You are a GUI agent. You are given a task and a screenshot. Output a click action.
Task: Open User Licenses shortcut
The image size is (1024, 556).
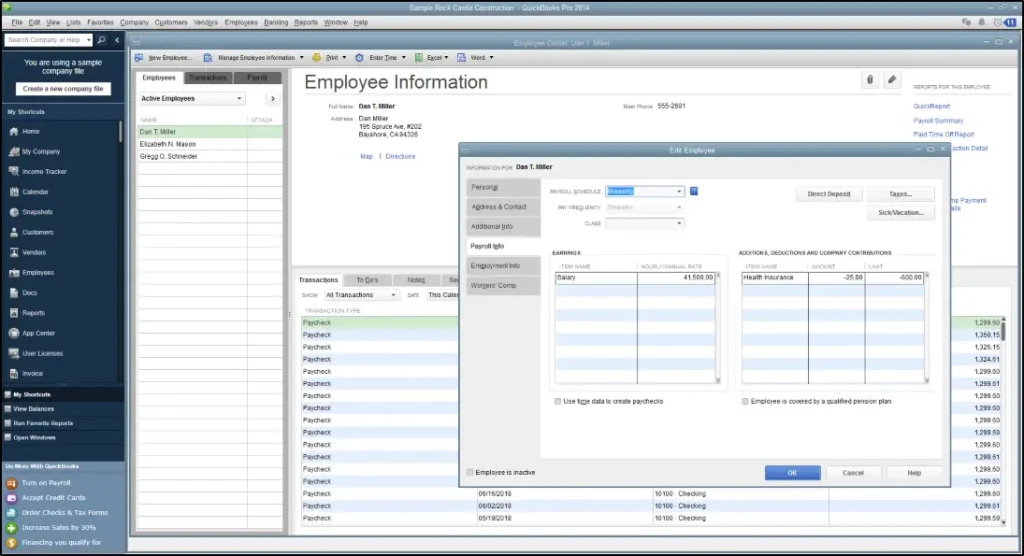pos(42,354)
